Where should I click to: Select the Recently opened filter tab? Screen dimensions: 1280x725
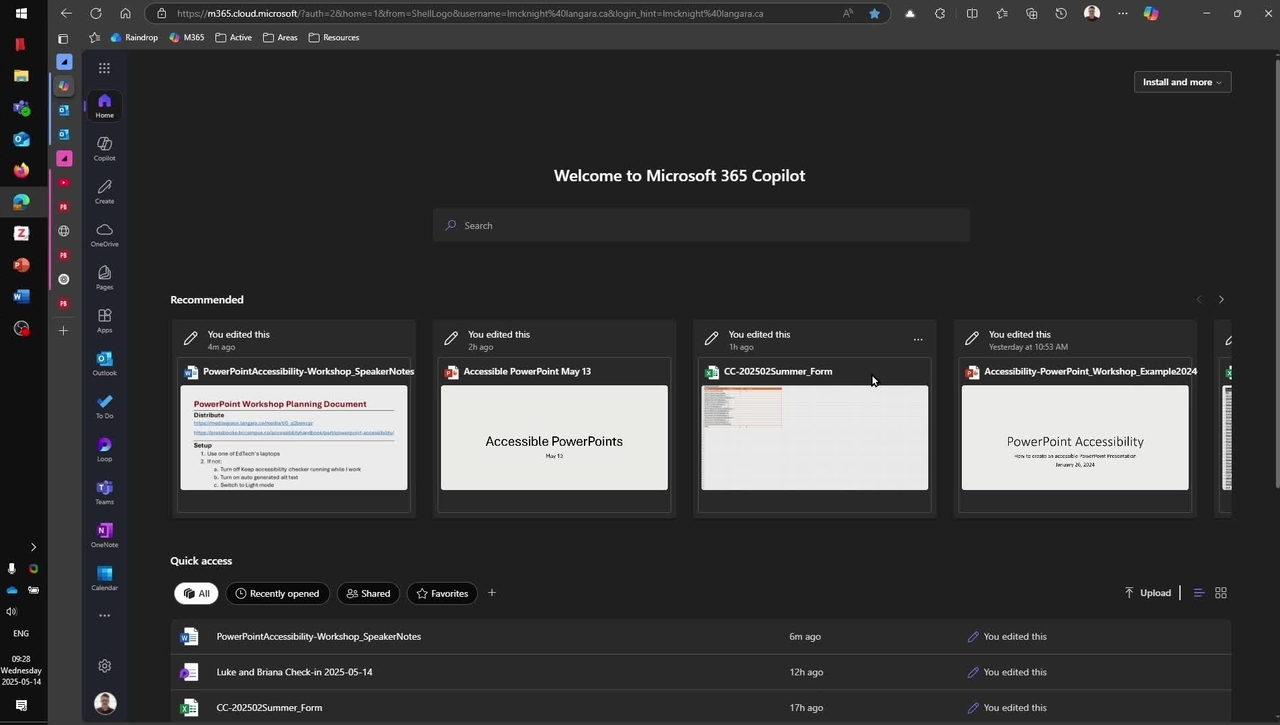pos(278,594)
